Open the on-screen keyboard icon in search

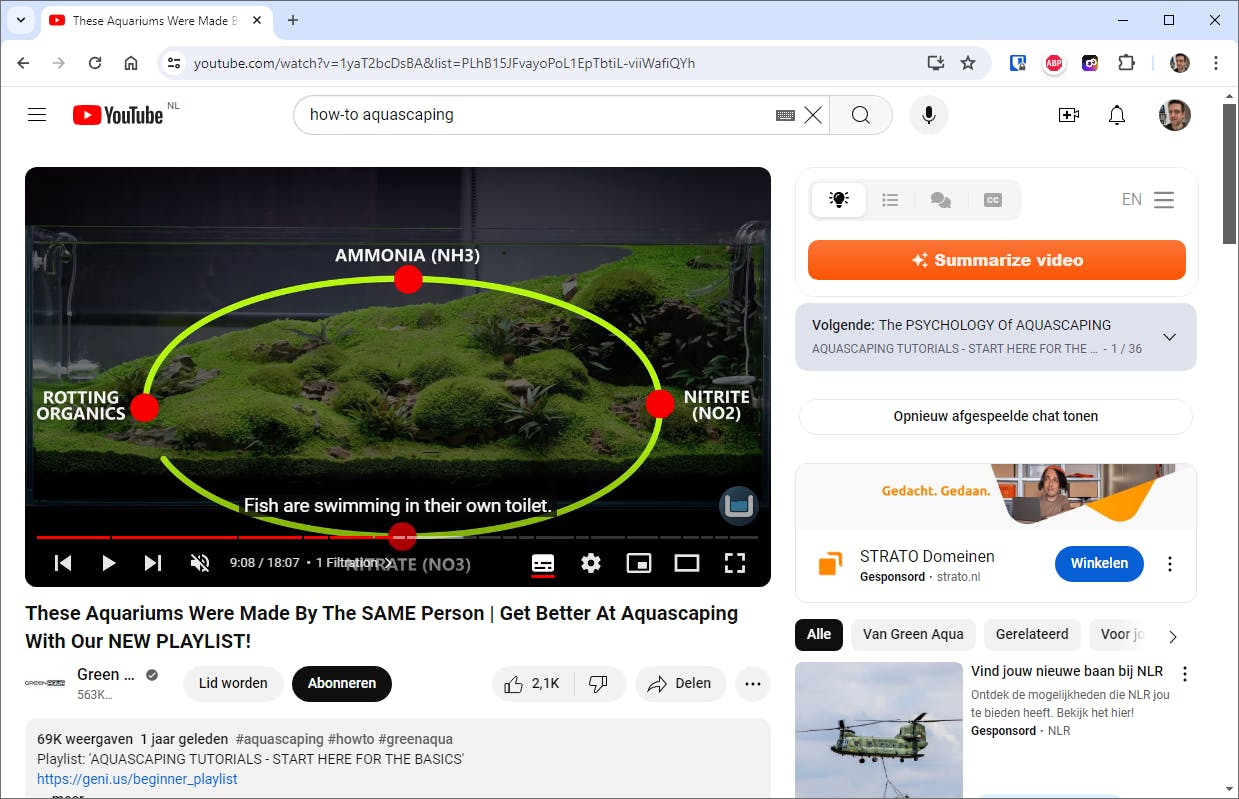[x=786, y=116]
